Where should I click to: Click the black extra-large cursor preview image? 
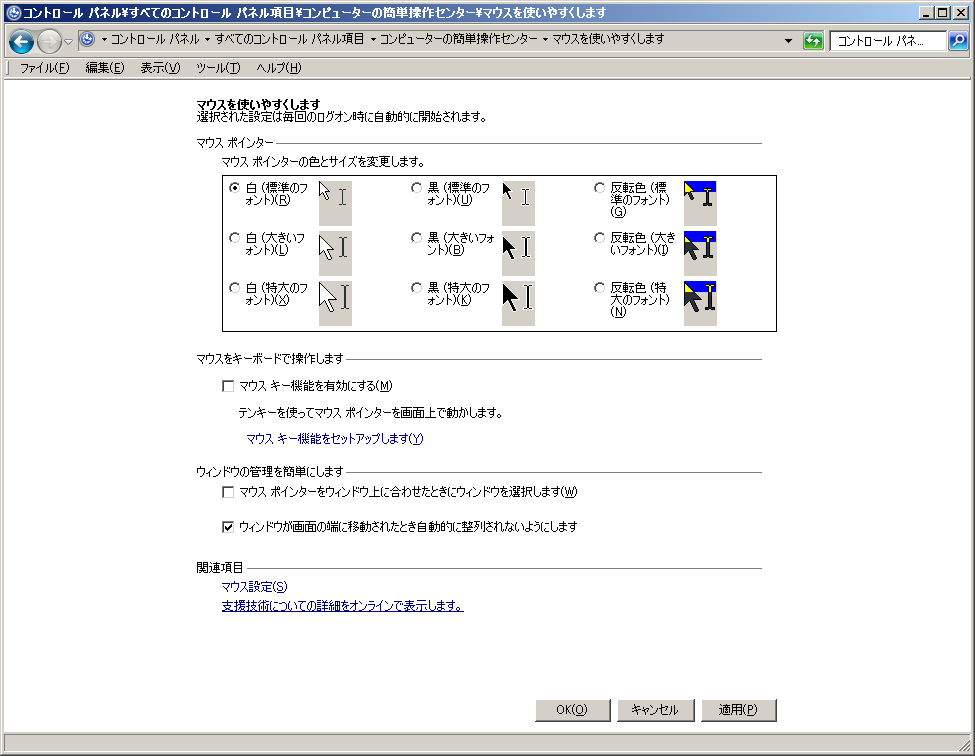518,303
